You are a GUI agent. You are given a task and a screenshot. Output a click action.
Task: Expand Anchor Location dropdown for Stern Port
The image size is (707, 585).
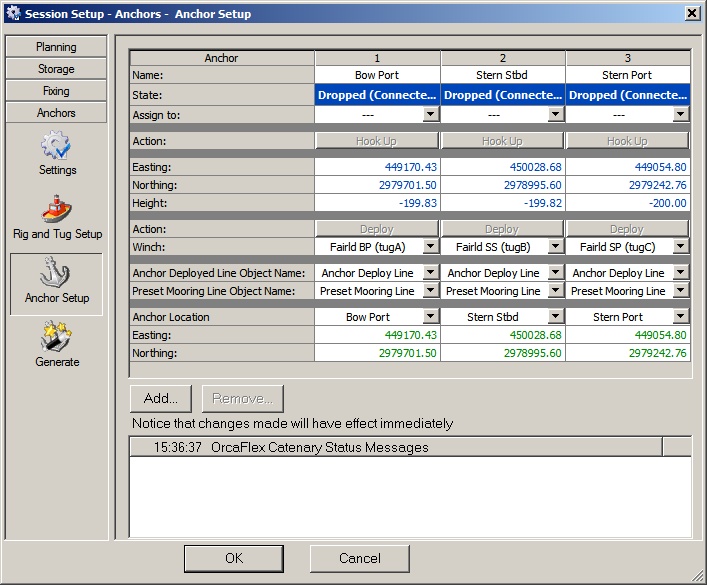(681, 317)
